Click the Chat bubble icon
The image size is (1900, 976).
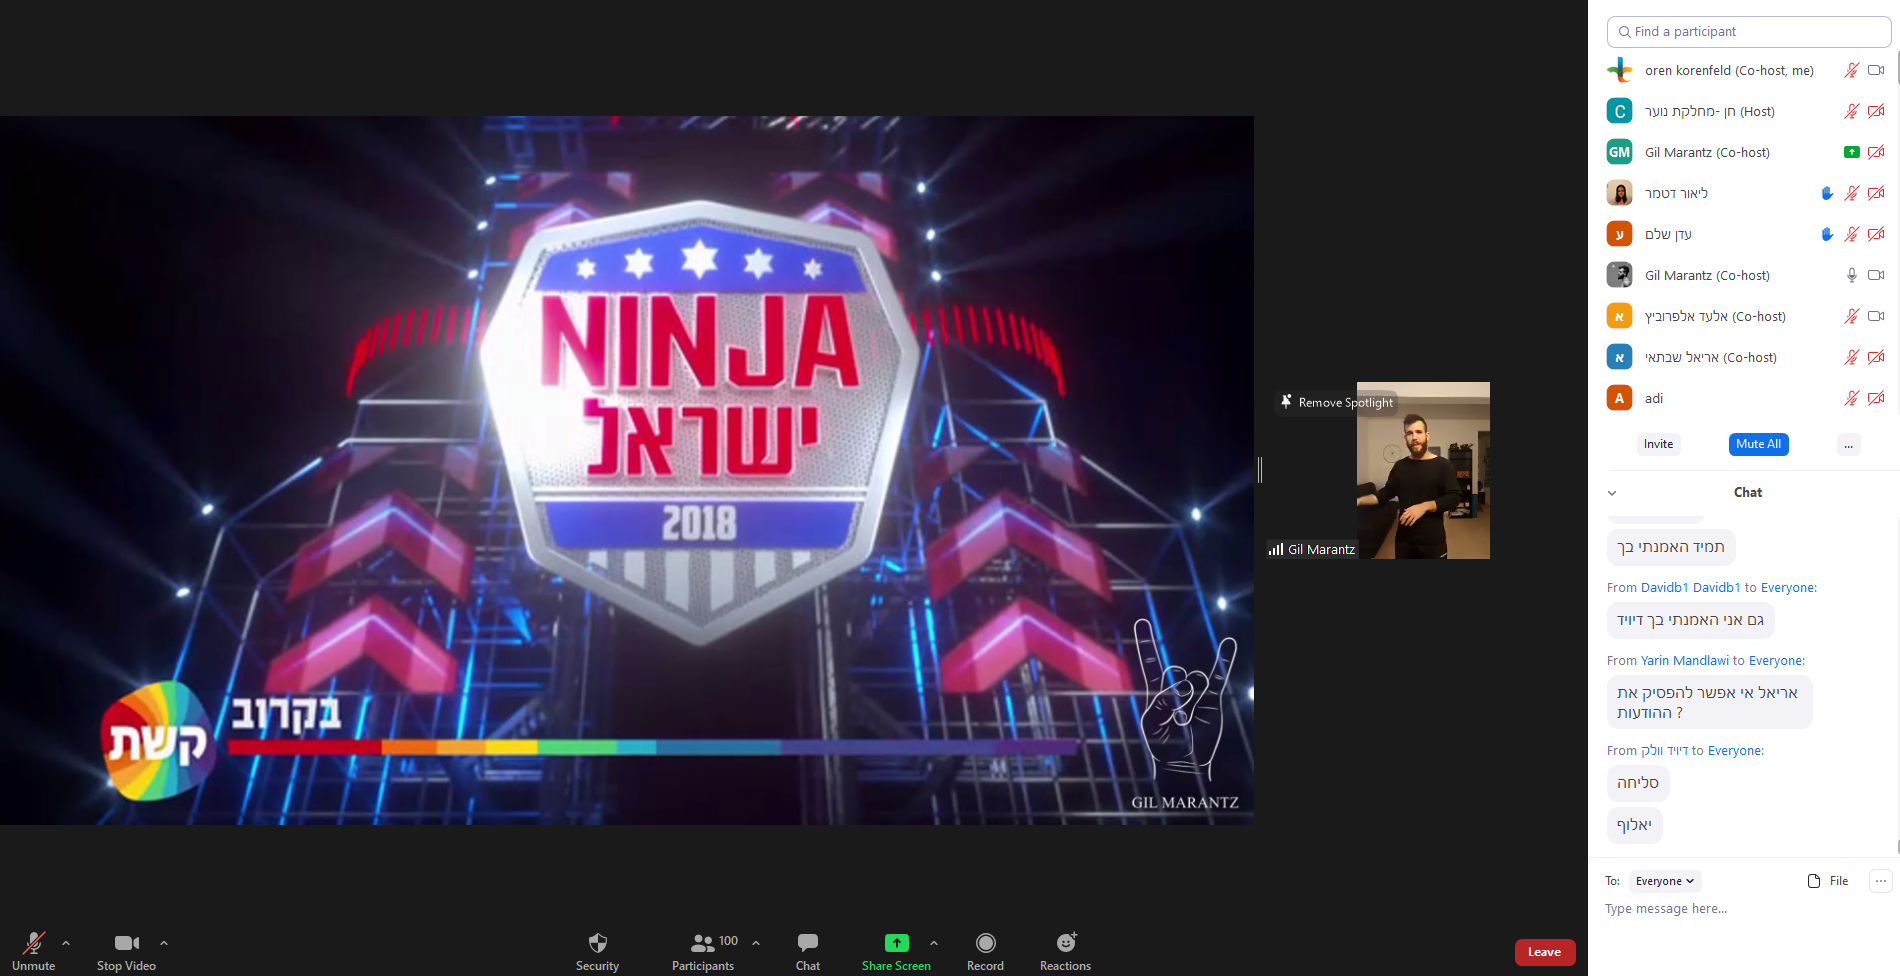click(806, 941)
